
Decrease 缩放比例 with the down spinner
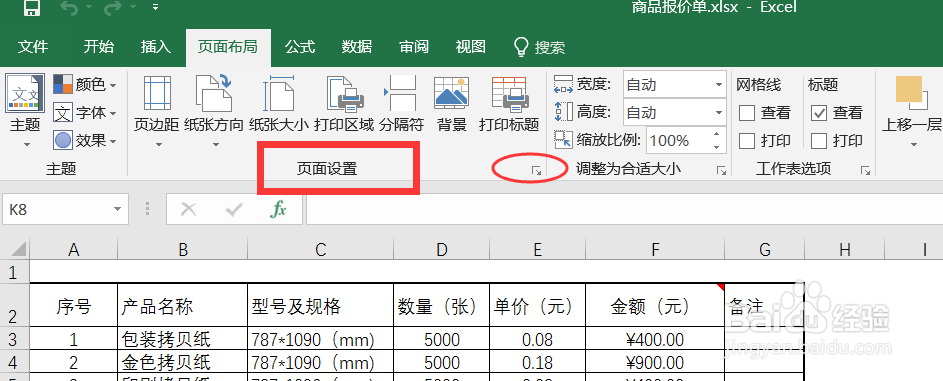click(x=717, y=147)
